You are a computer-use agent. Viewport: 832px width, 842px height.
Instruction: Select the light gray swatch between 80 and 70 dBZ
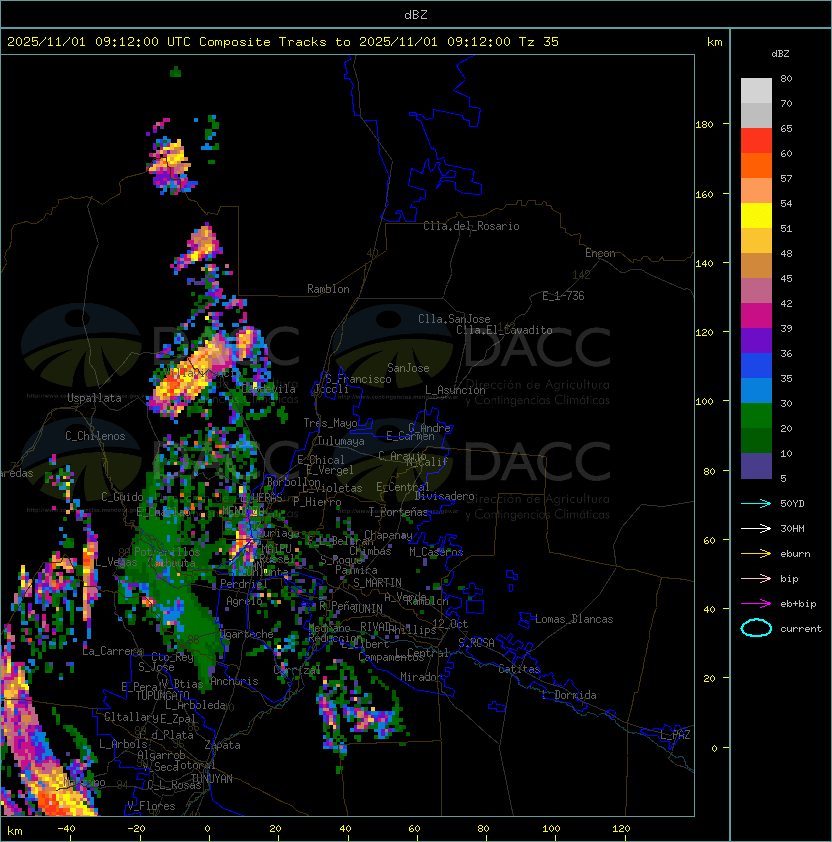(756, 90)
